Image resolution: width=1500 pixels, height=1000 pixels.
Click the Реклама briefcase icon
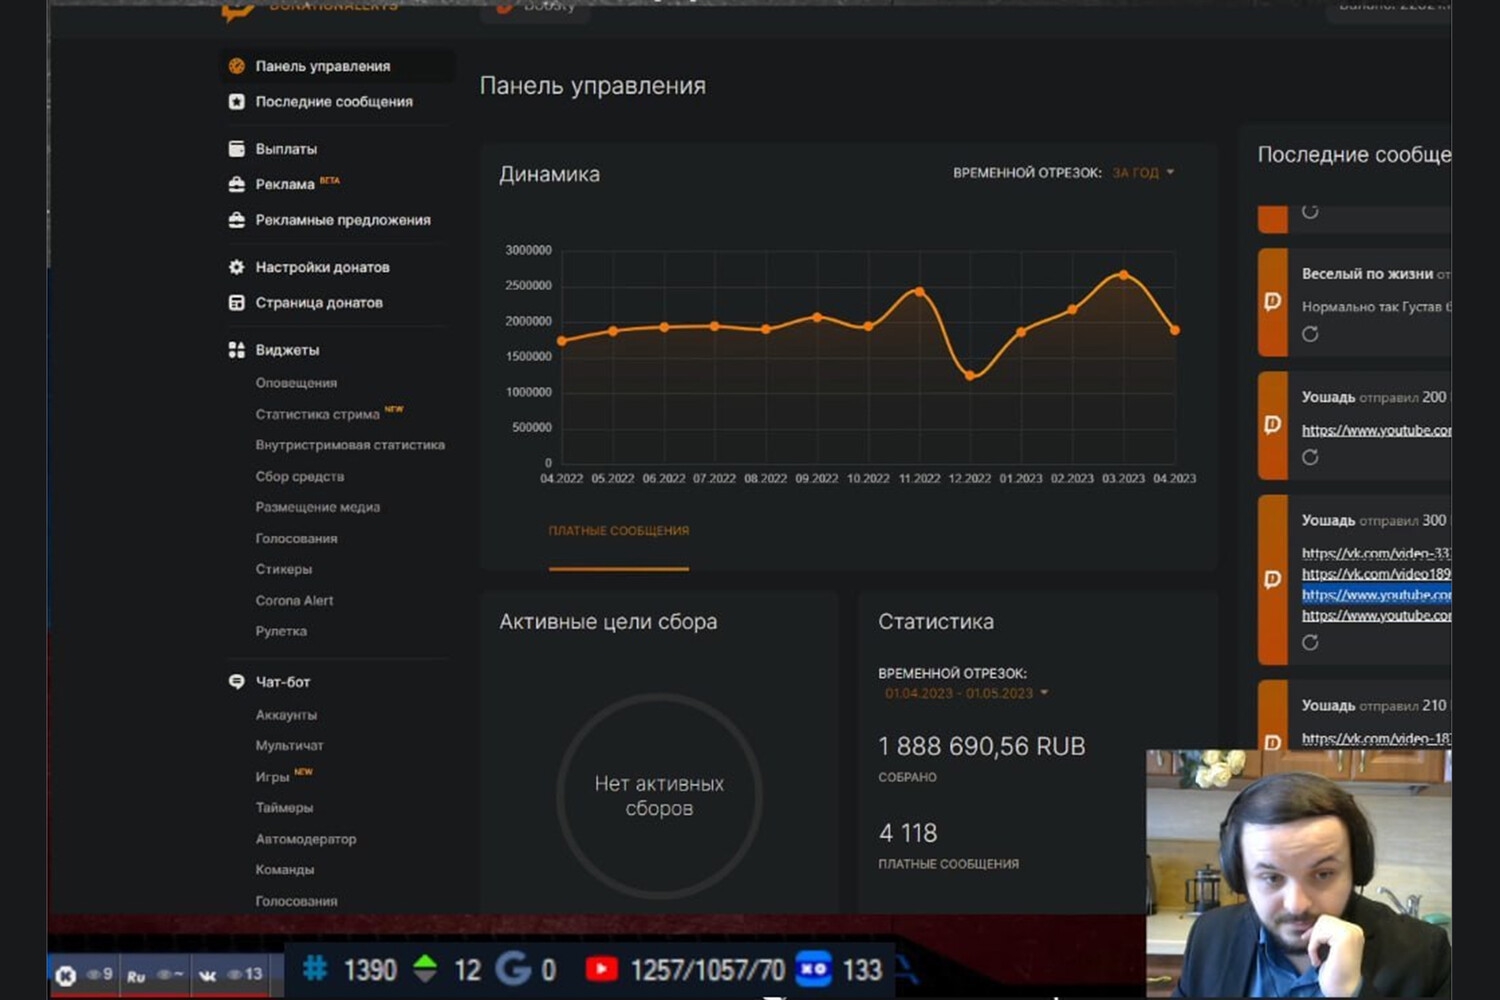(237, 184)
